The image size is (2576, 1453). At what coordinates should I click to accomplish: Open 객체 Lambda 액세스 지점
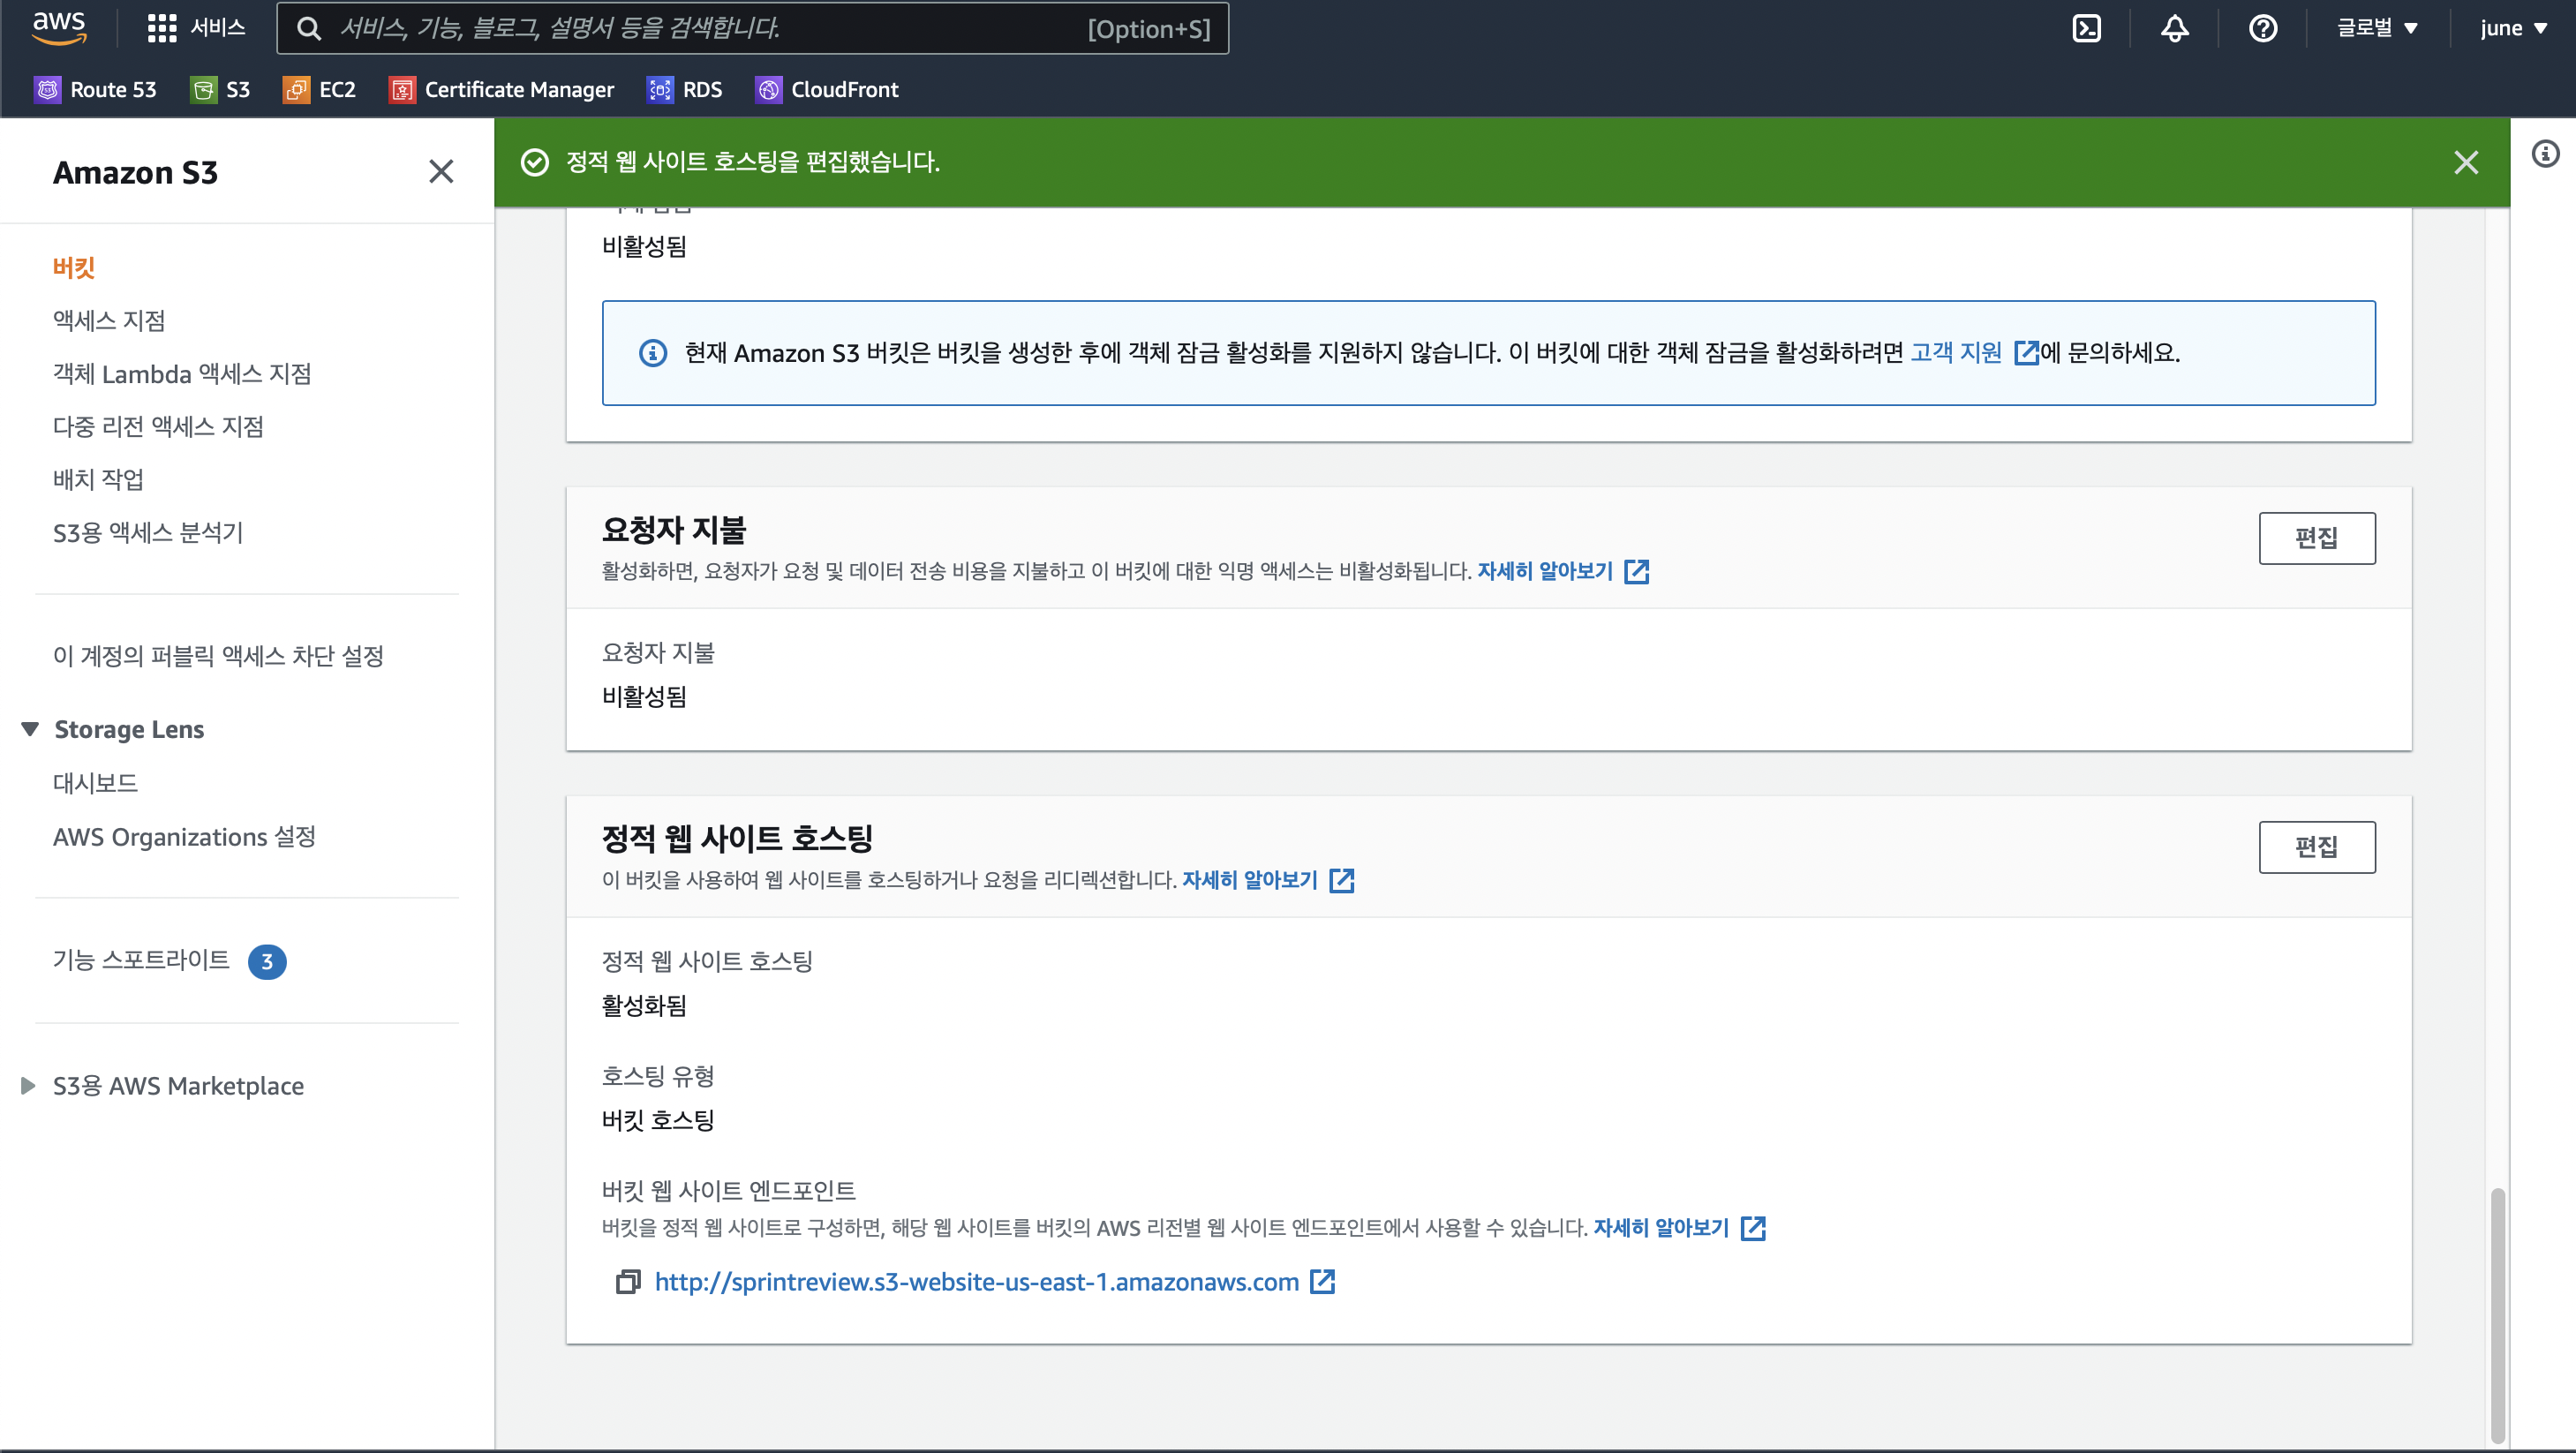[182, 374]
